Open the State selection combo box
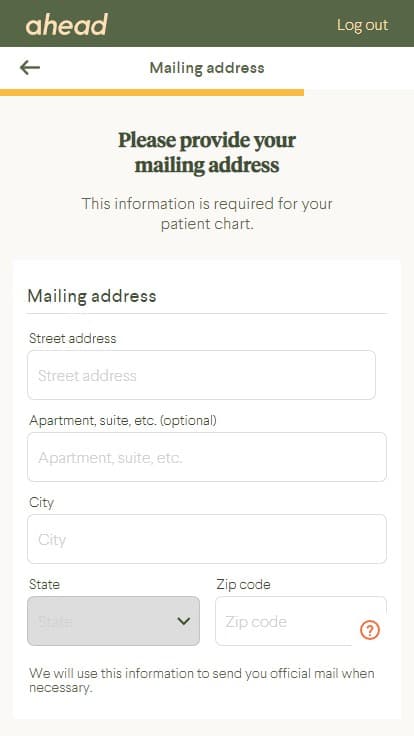 [114, 621]
